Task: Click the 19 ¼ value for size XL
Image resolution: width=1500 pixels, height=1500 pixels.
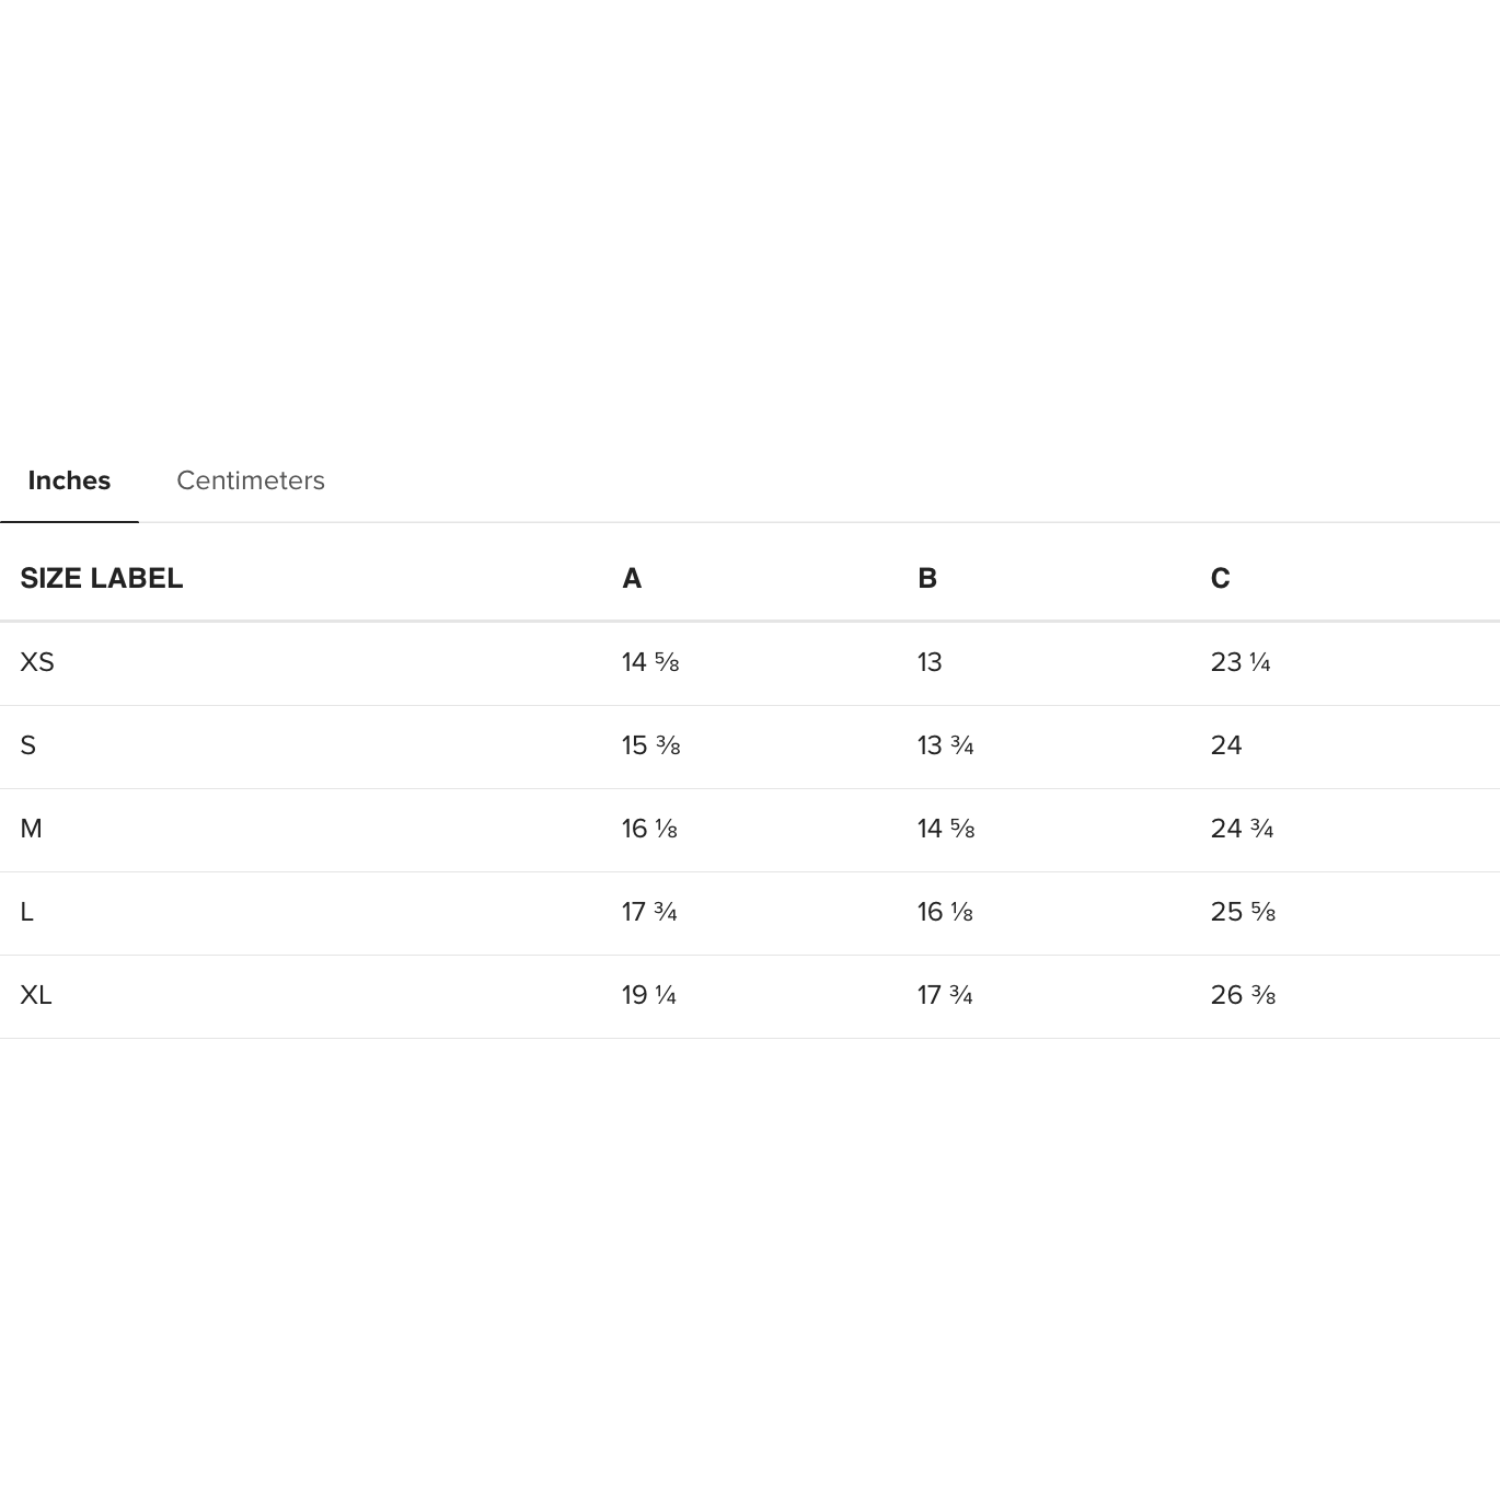Action: (x=649, y=994)
